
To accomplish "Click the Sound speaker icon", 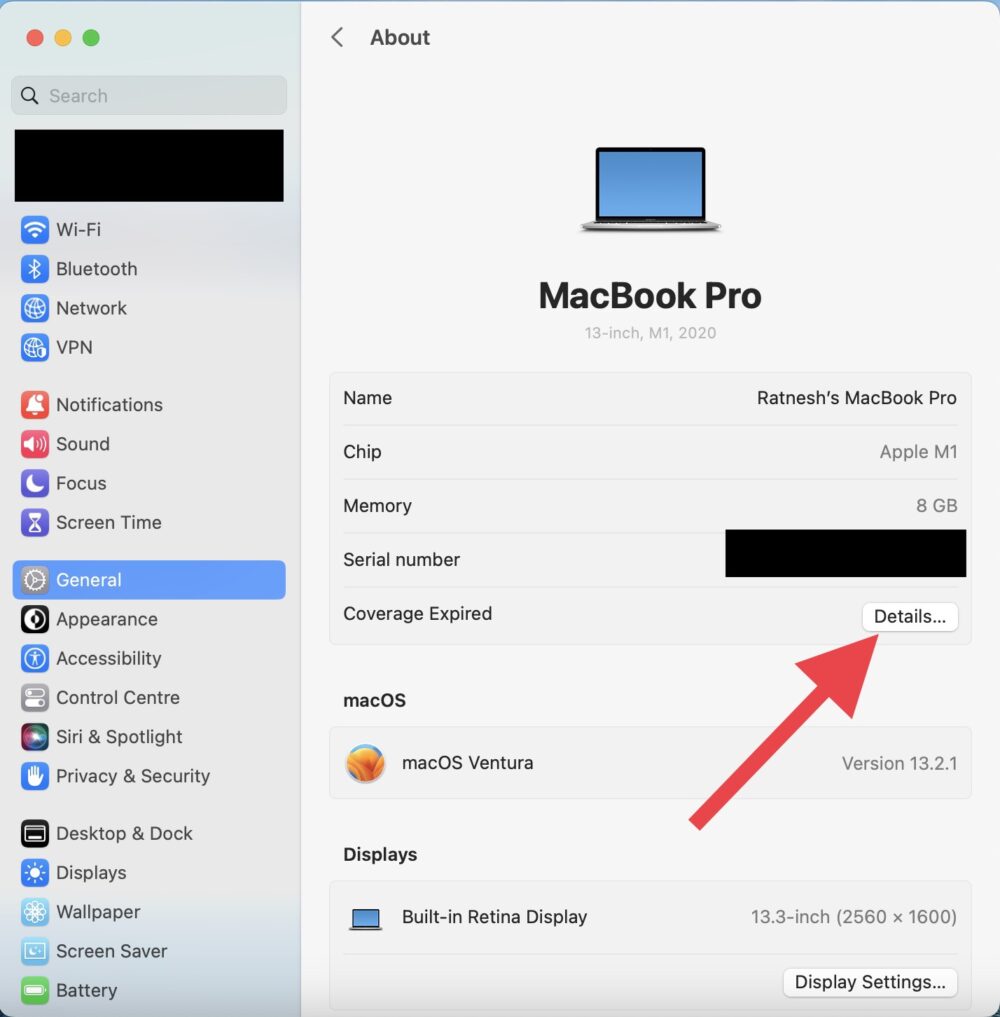I will (x=34, y=444).
